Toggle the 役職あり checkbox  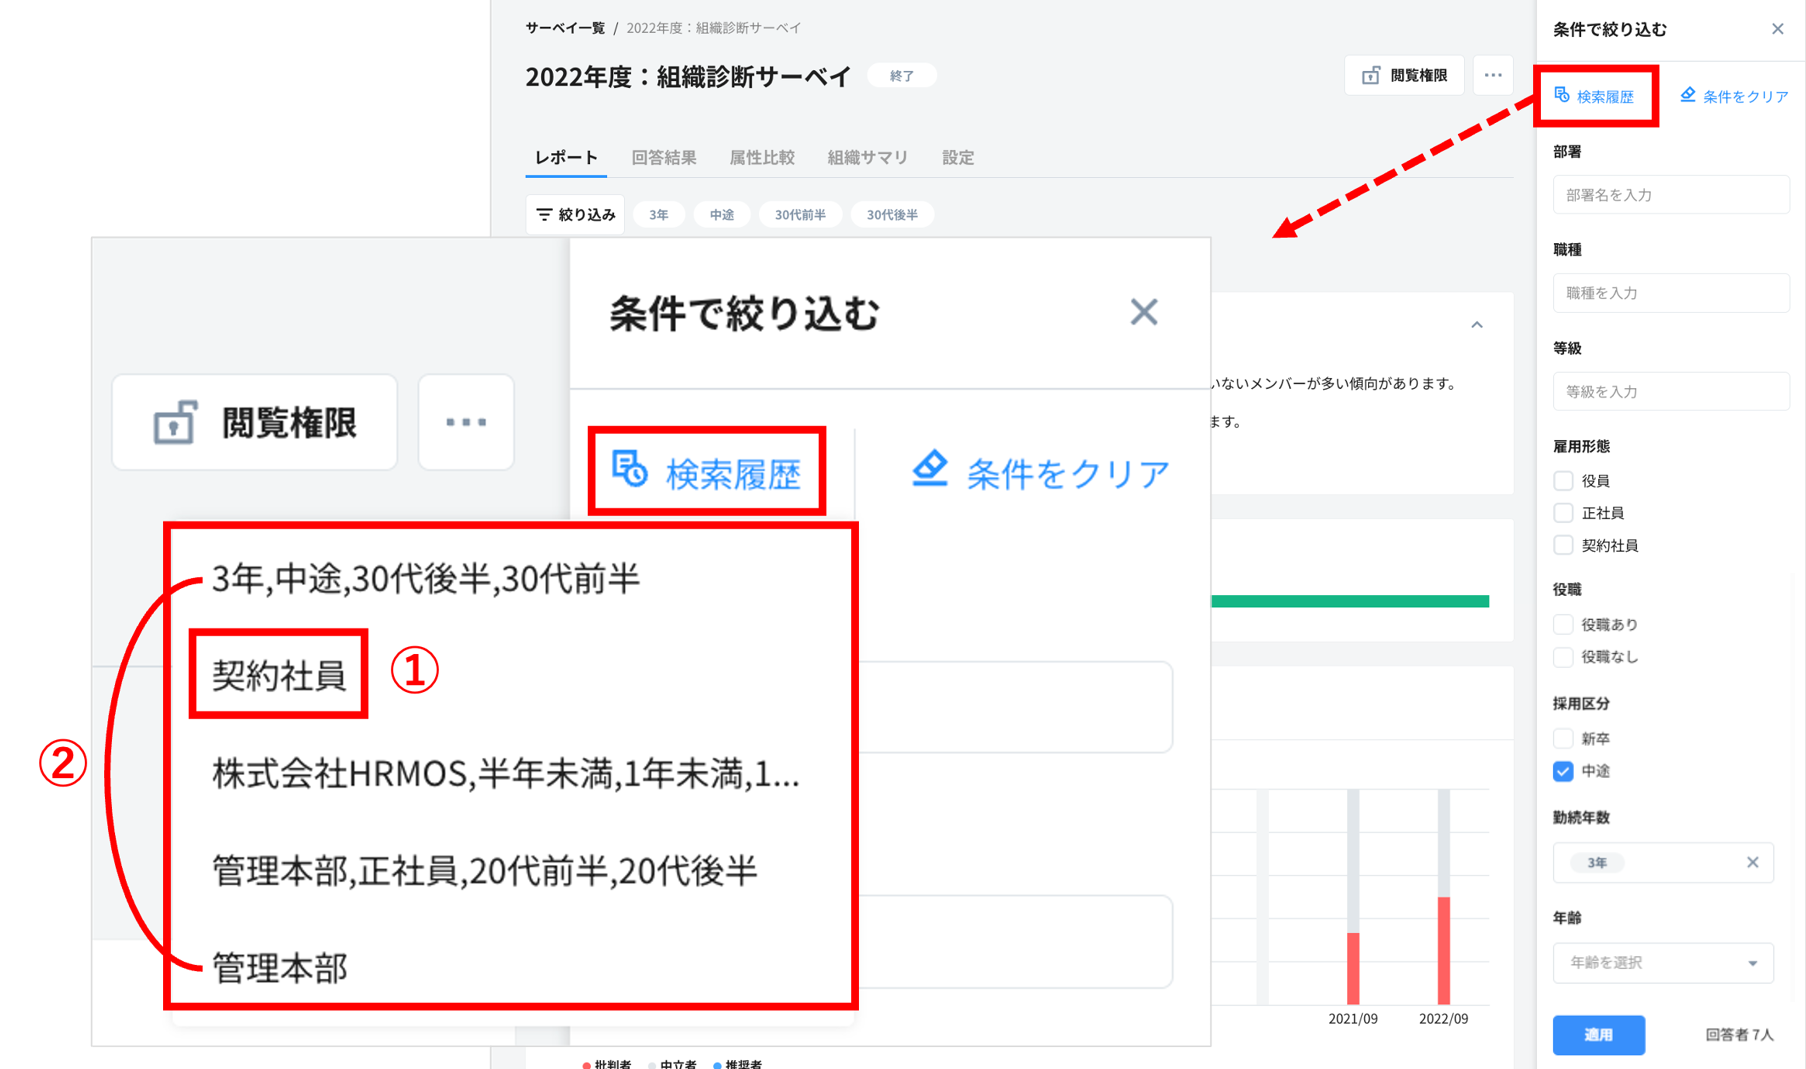coord(1563,625)
